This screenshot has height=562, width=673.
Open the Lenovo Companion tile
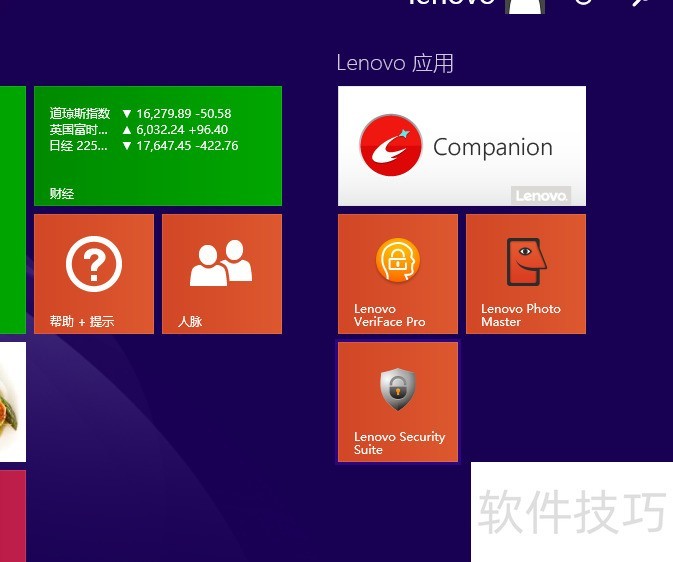pos(462,146)
